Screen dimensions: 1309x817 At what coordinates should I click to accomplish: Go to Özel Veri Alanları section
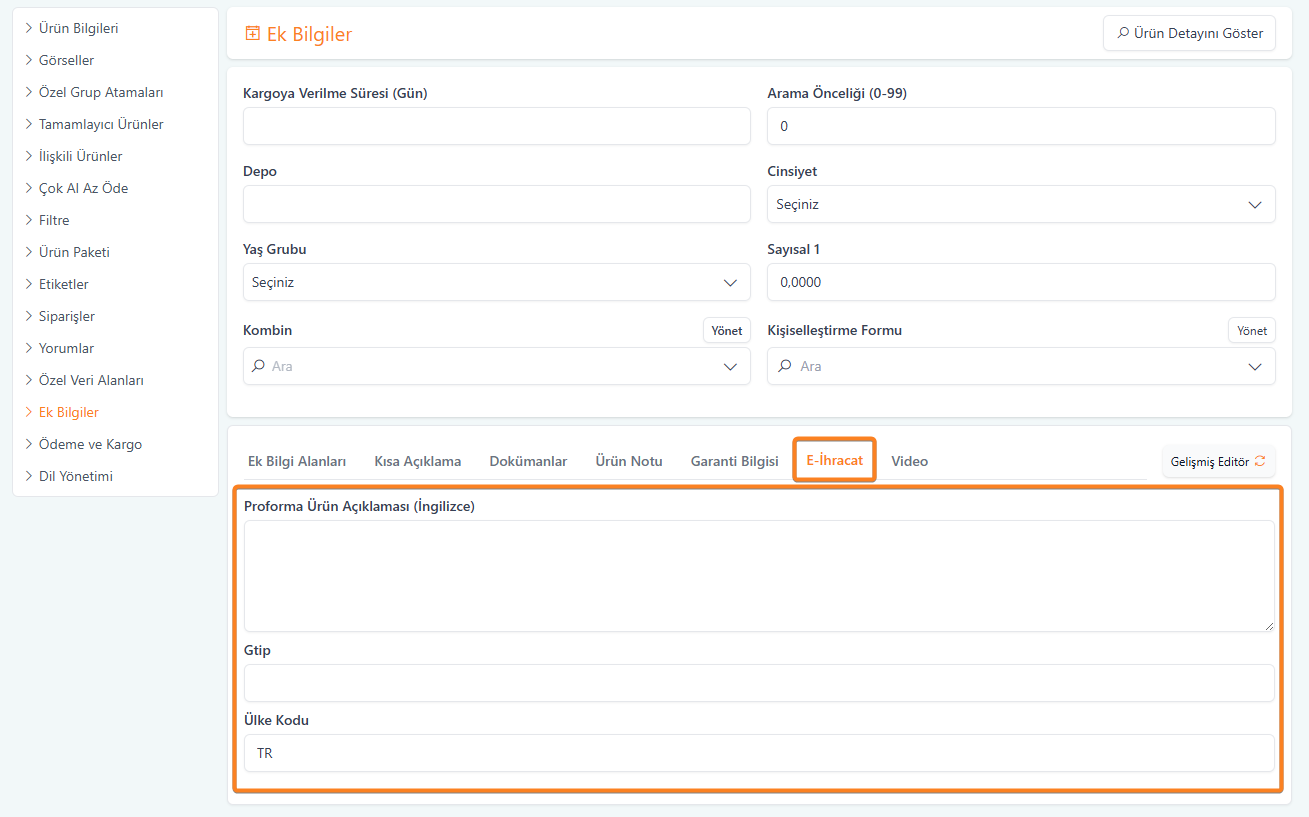click(91, 380)
